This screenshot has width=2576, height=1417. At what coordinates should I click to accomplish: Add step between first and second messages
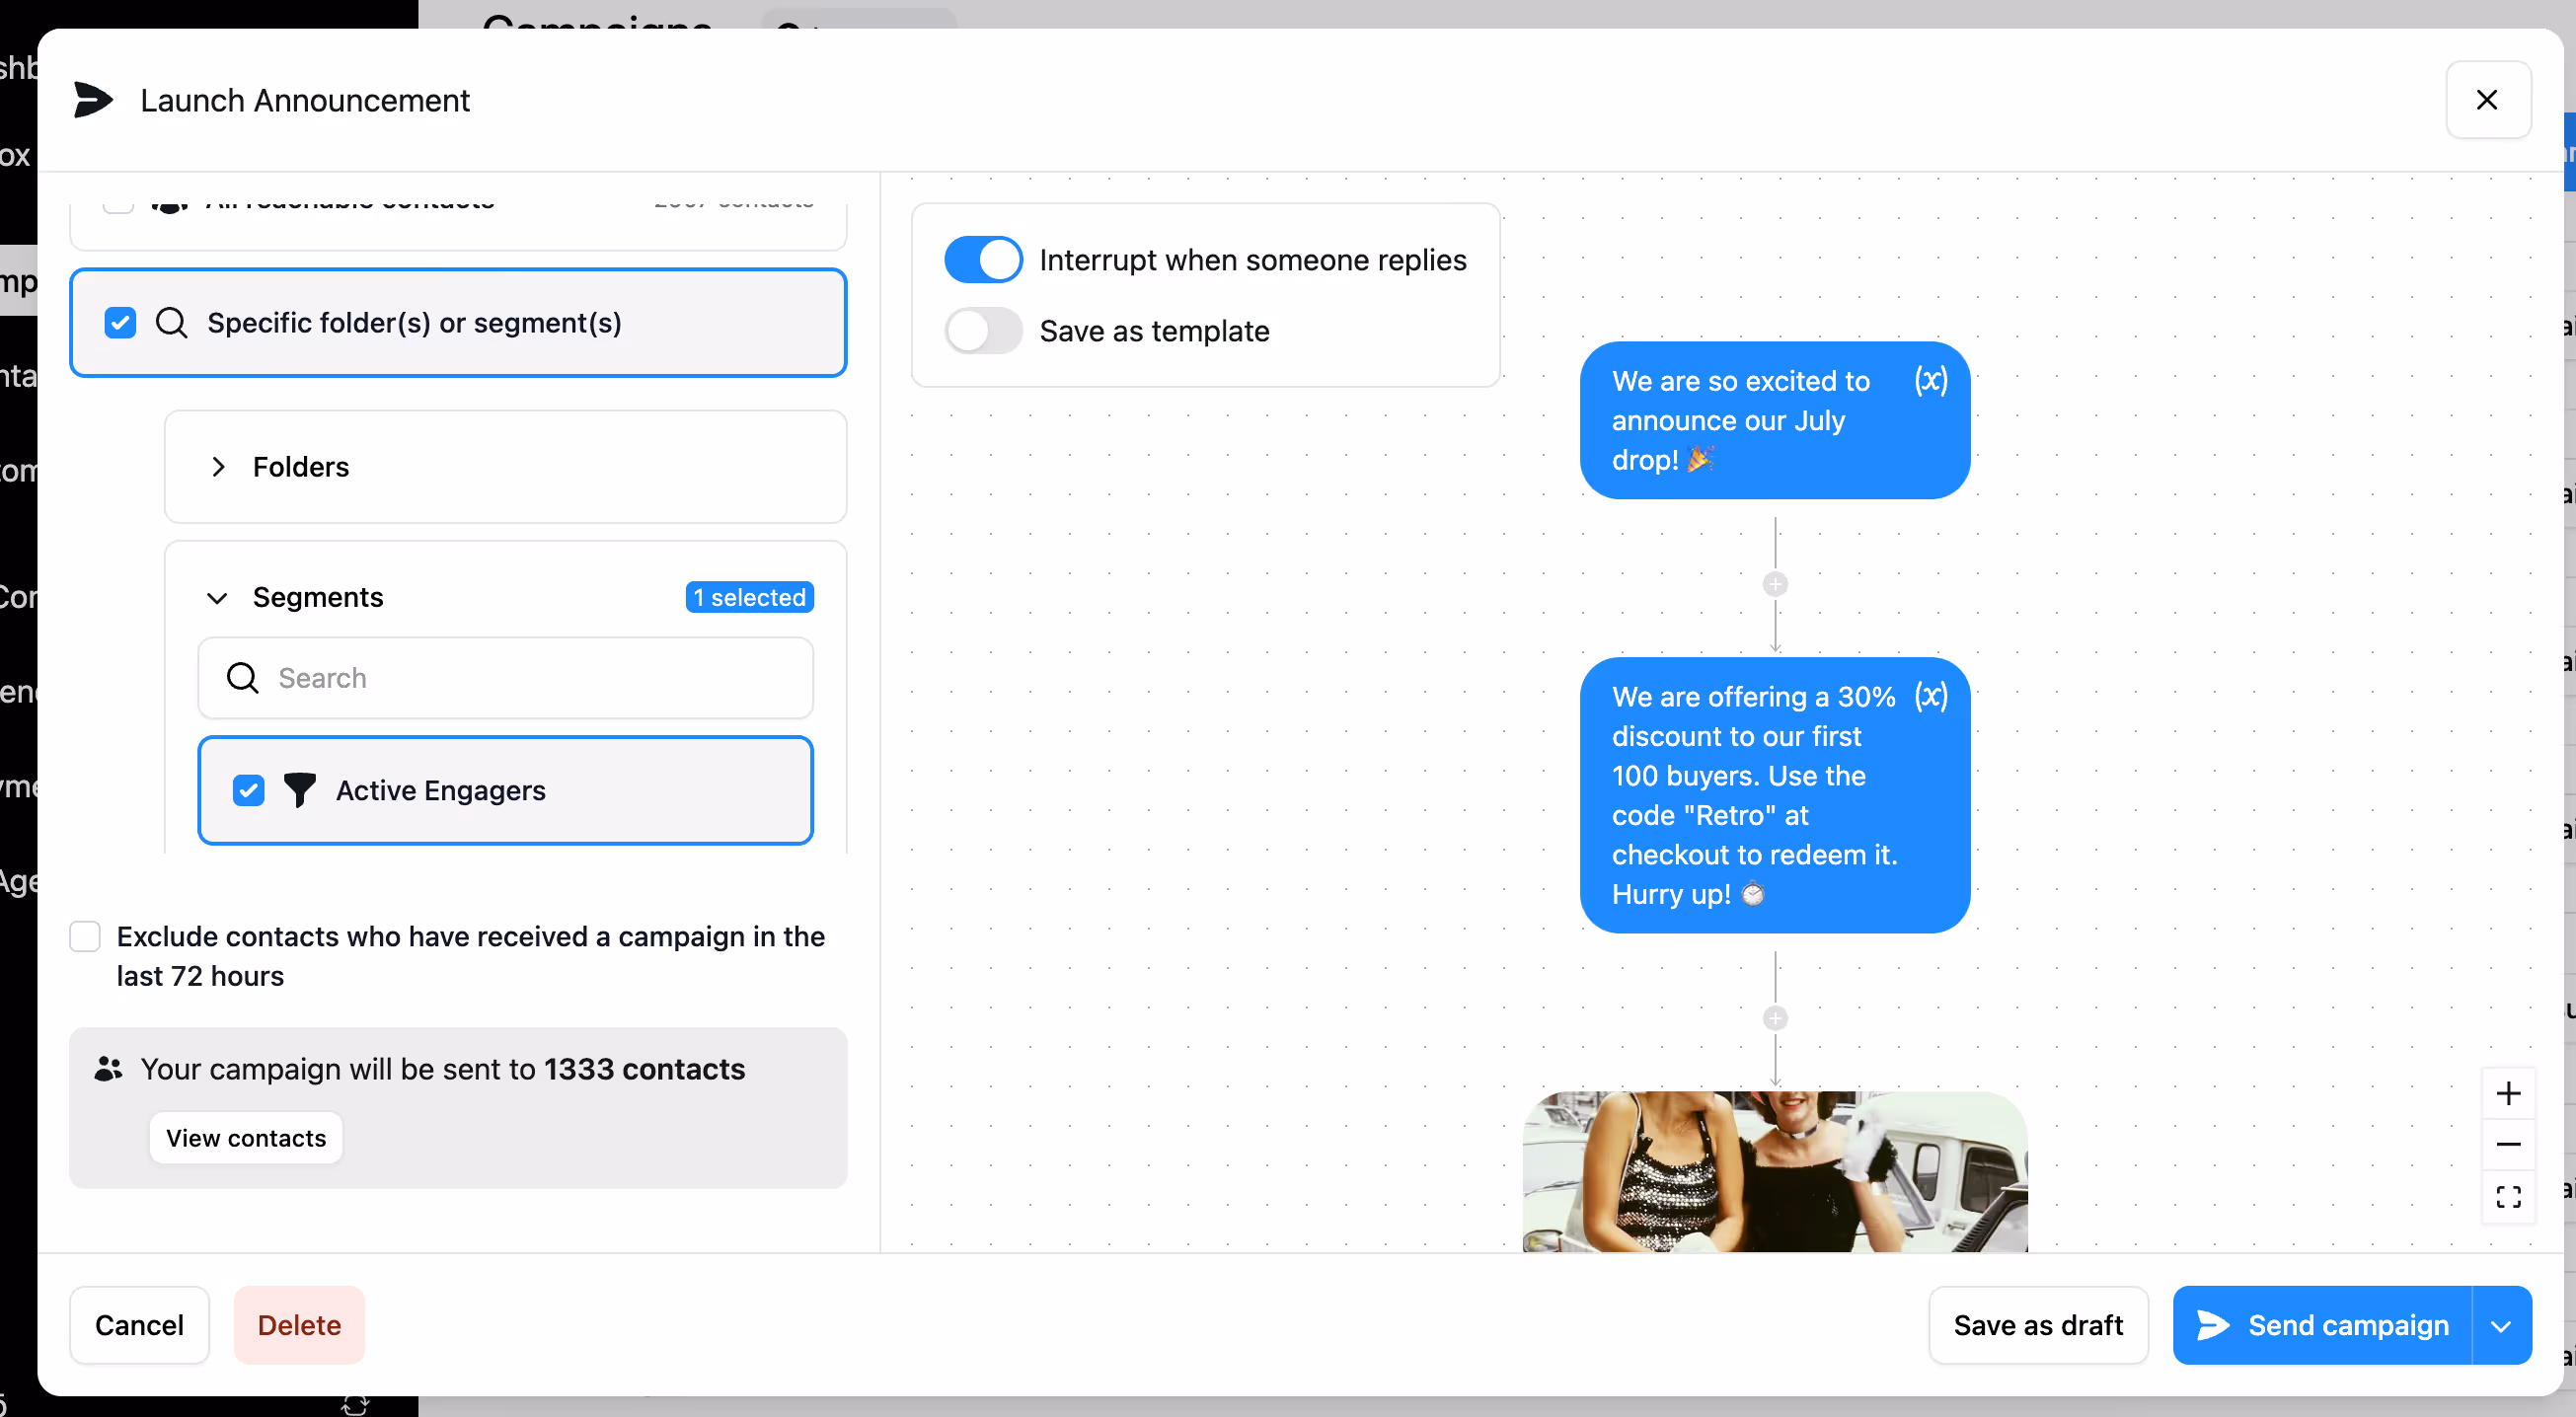tap(1775, 584)
